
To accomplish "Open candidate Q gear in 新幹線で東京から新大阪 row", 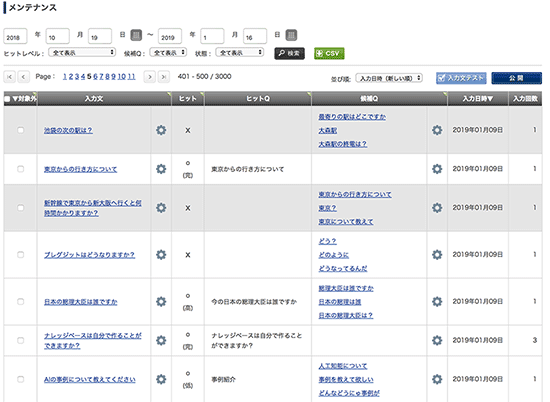I will [x=437, y=208].
